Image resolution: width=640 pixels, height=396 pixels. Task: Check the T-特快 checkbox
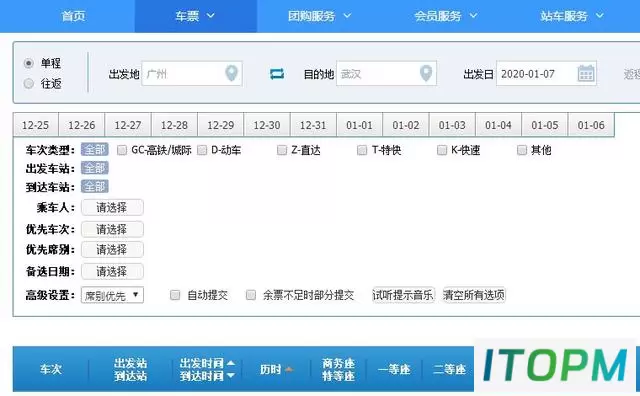[x=362, y=150]
